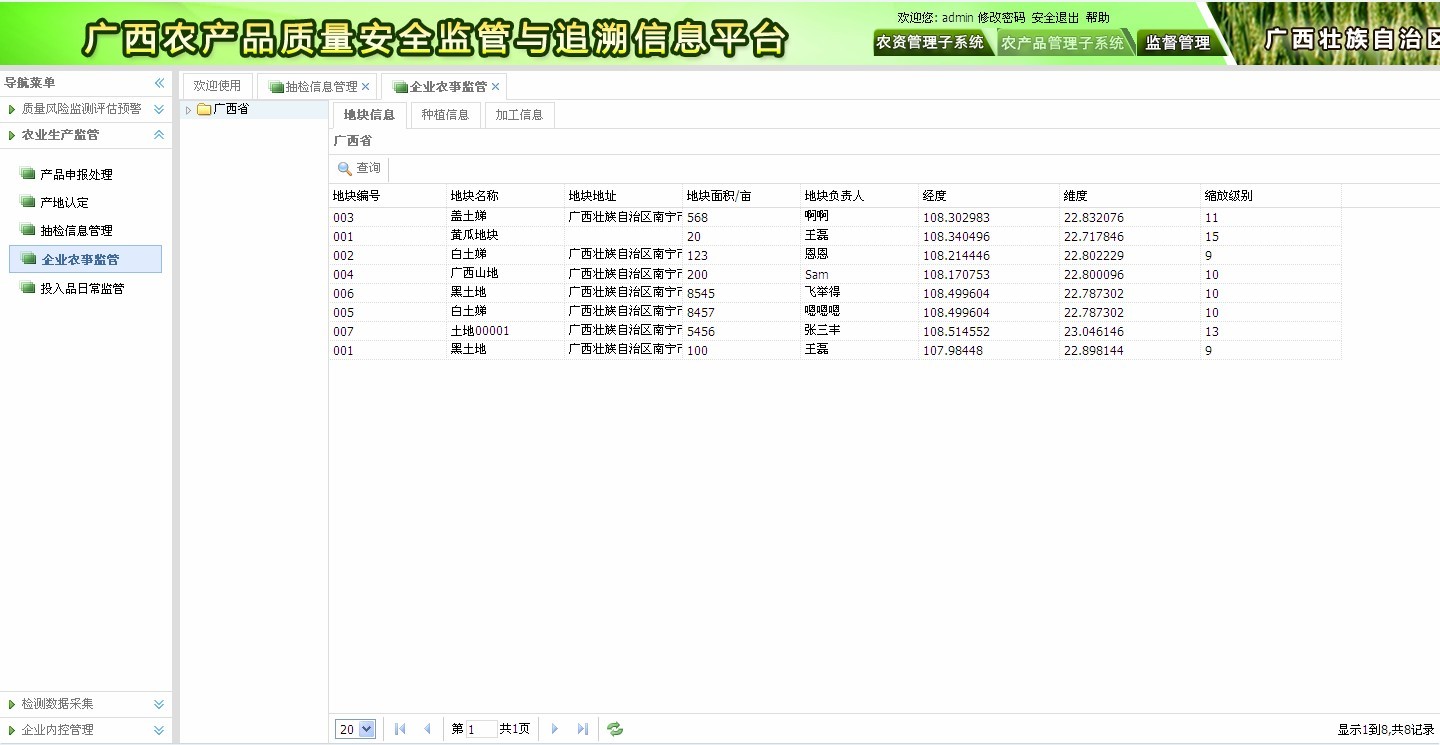Viewport: 1440px width, 745px height.
Task: Click the 广西省 folder icon
Action: [x=204, y=110]
